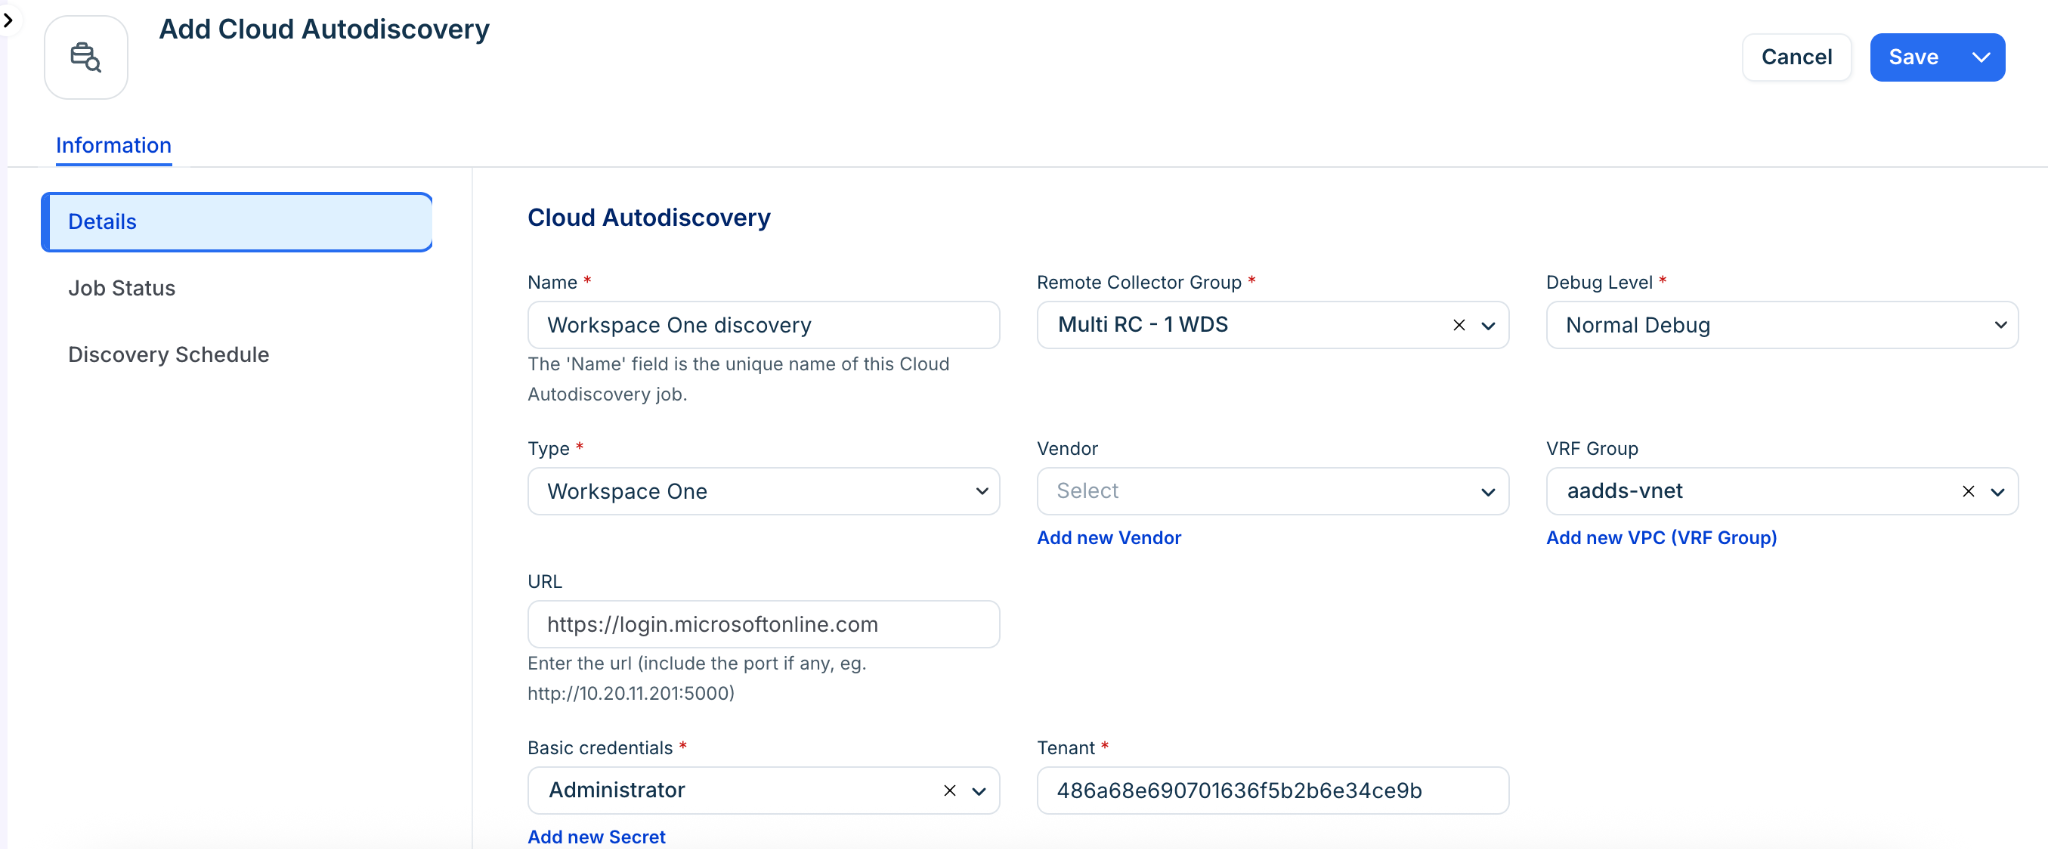This screenshot has height=849, width=2048.
Task: Open the Type dropdown showing Workspace One
Action: pos(763,491)
